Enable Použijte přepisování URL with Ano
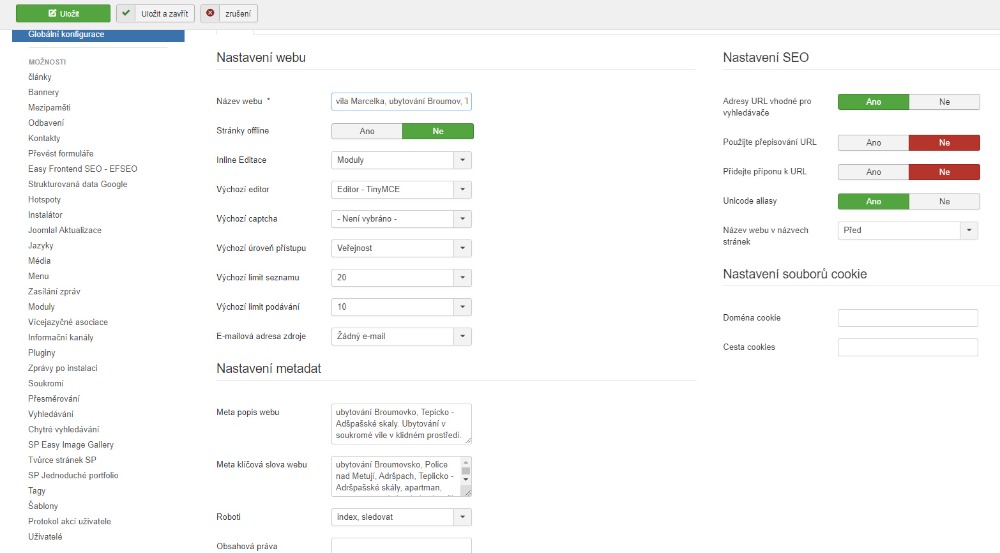Viewport: 1000px width, 553px height. (873, 142)
